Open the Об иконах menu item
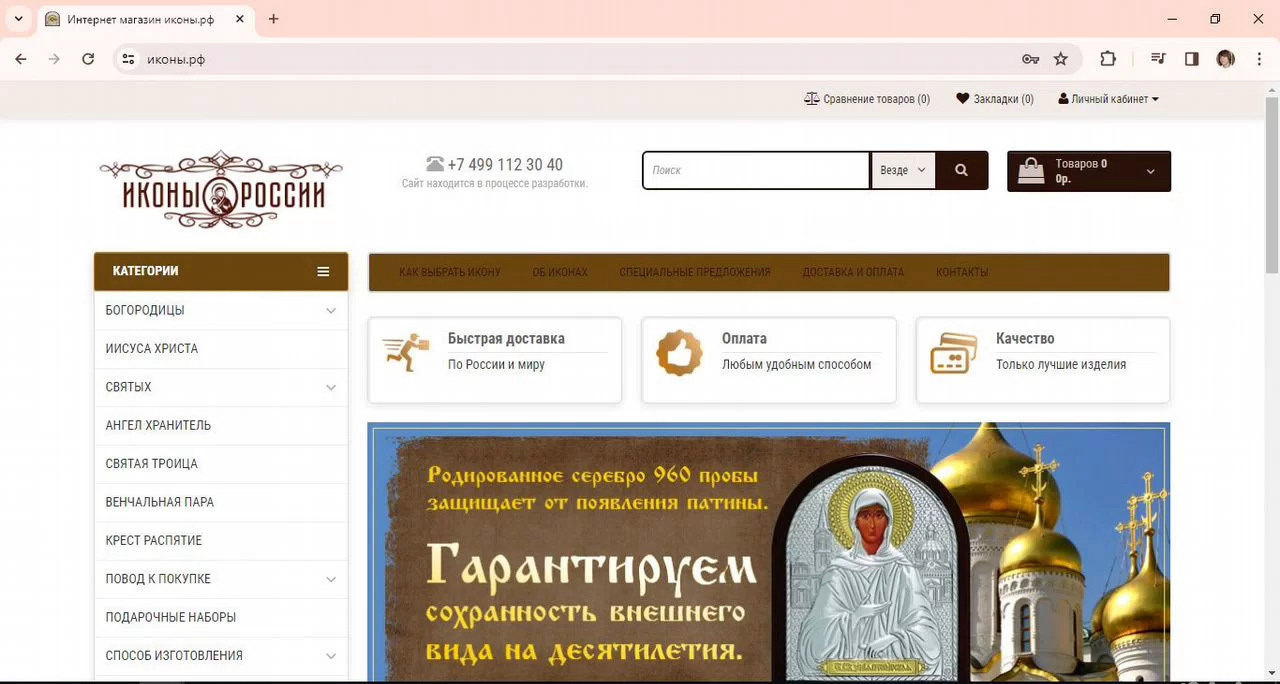 560,272
